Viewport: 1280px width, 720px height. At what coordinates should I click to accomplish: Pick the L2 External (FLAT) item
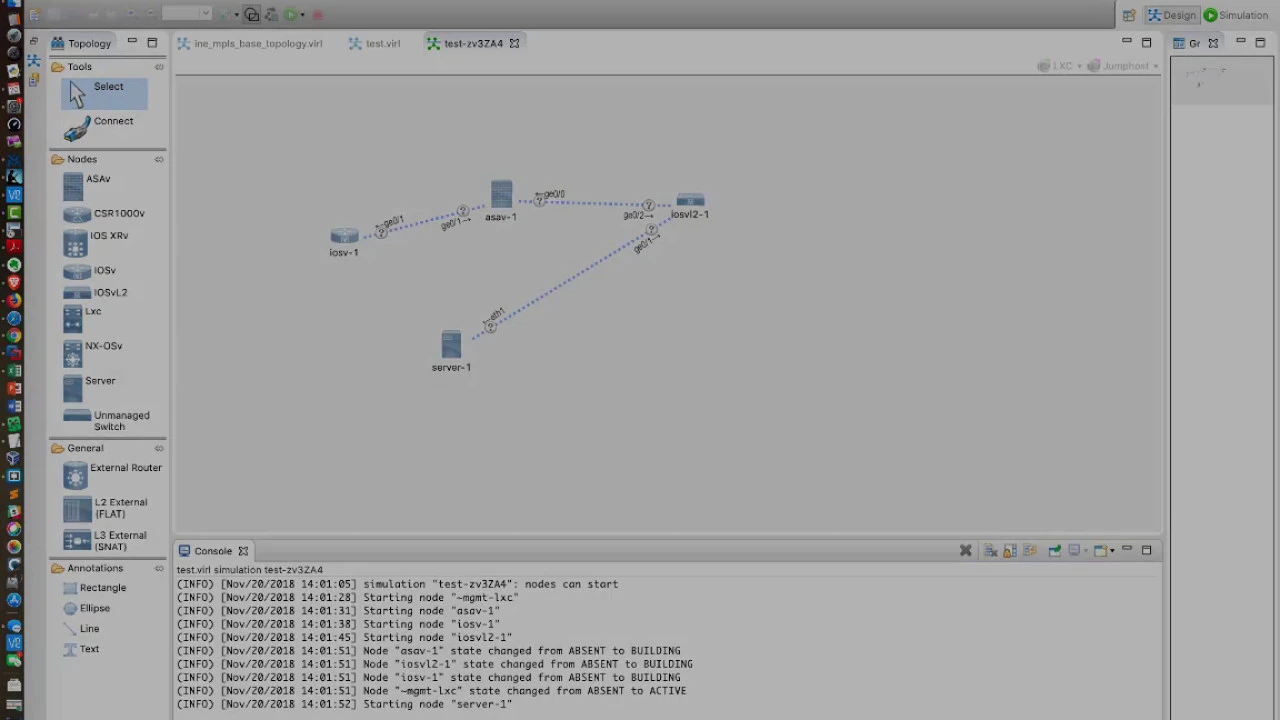coord(106,508)
